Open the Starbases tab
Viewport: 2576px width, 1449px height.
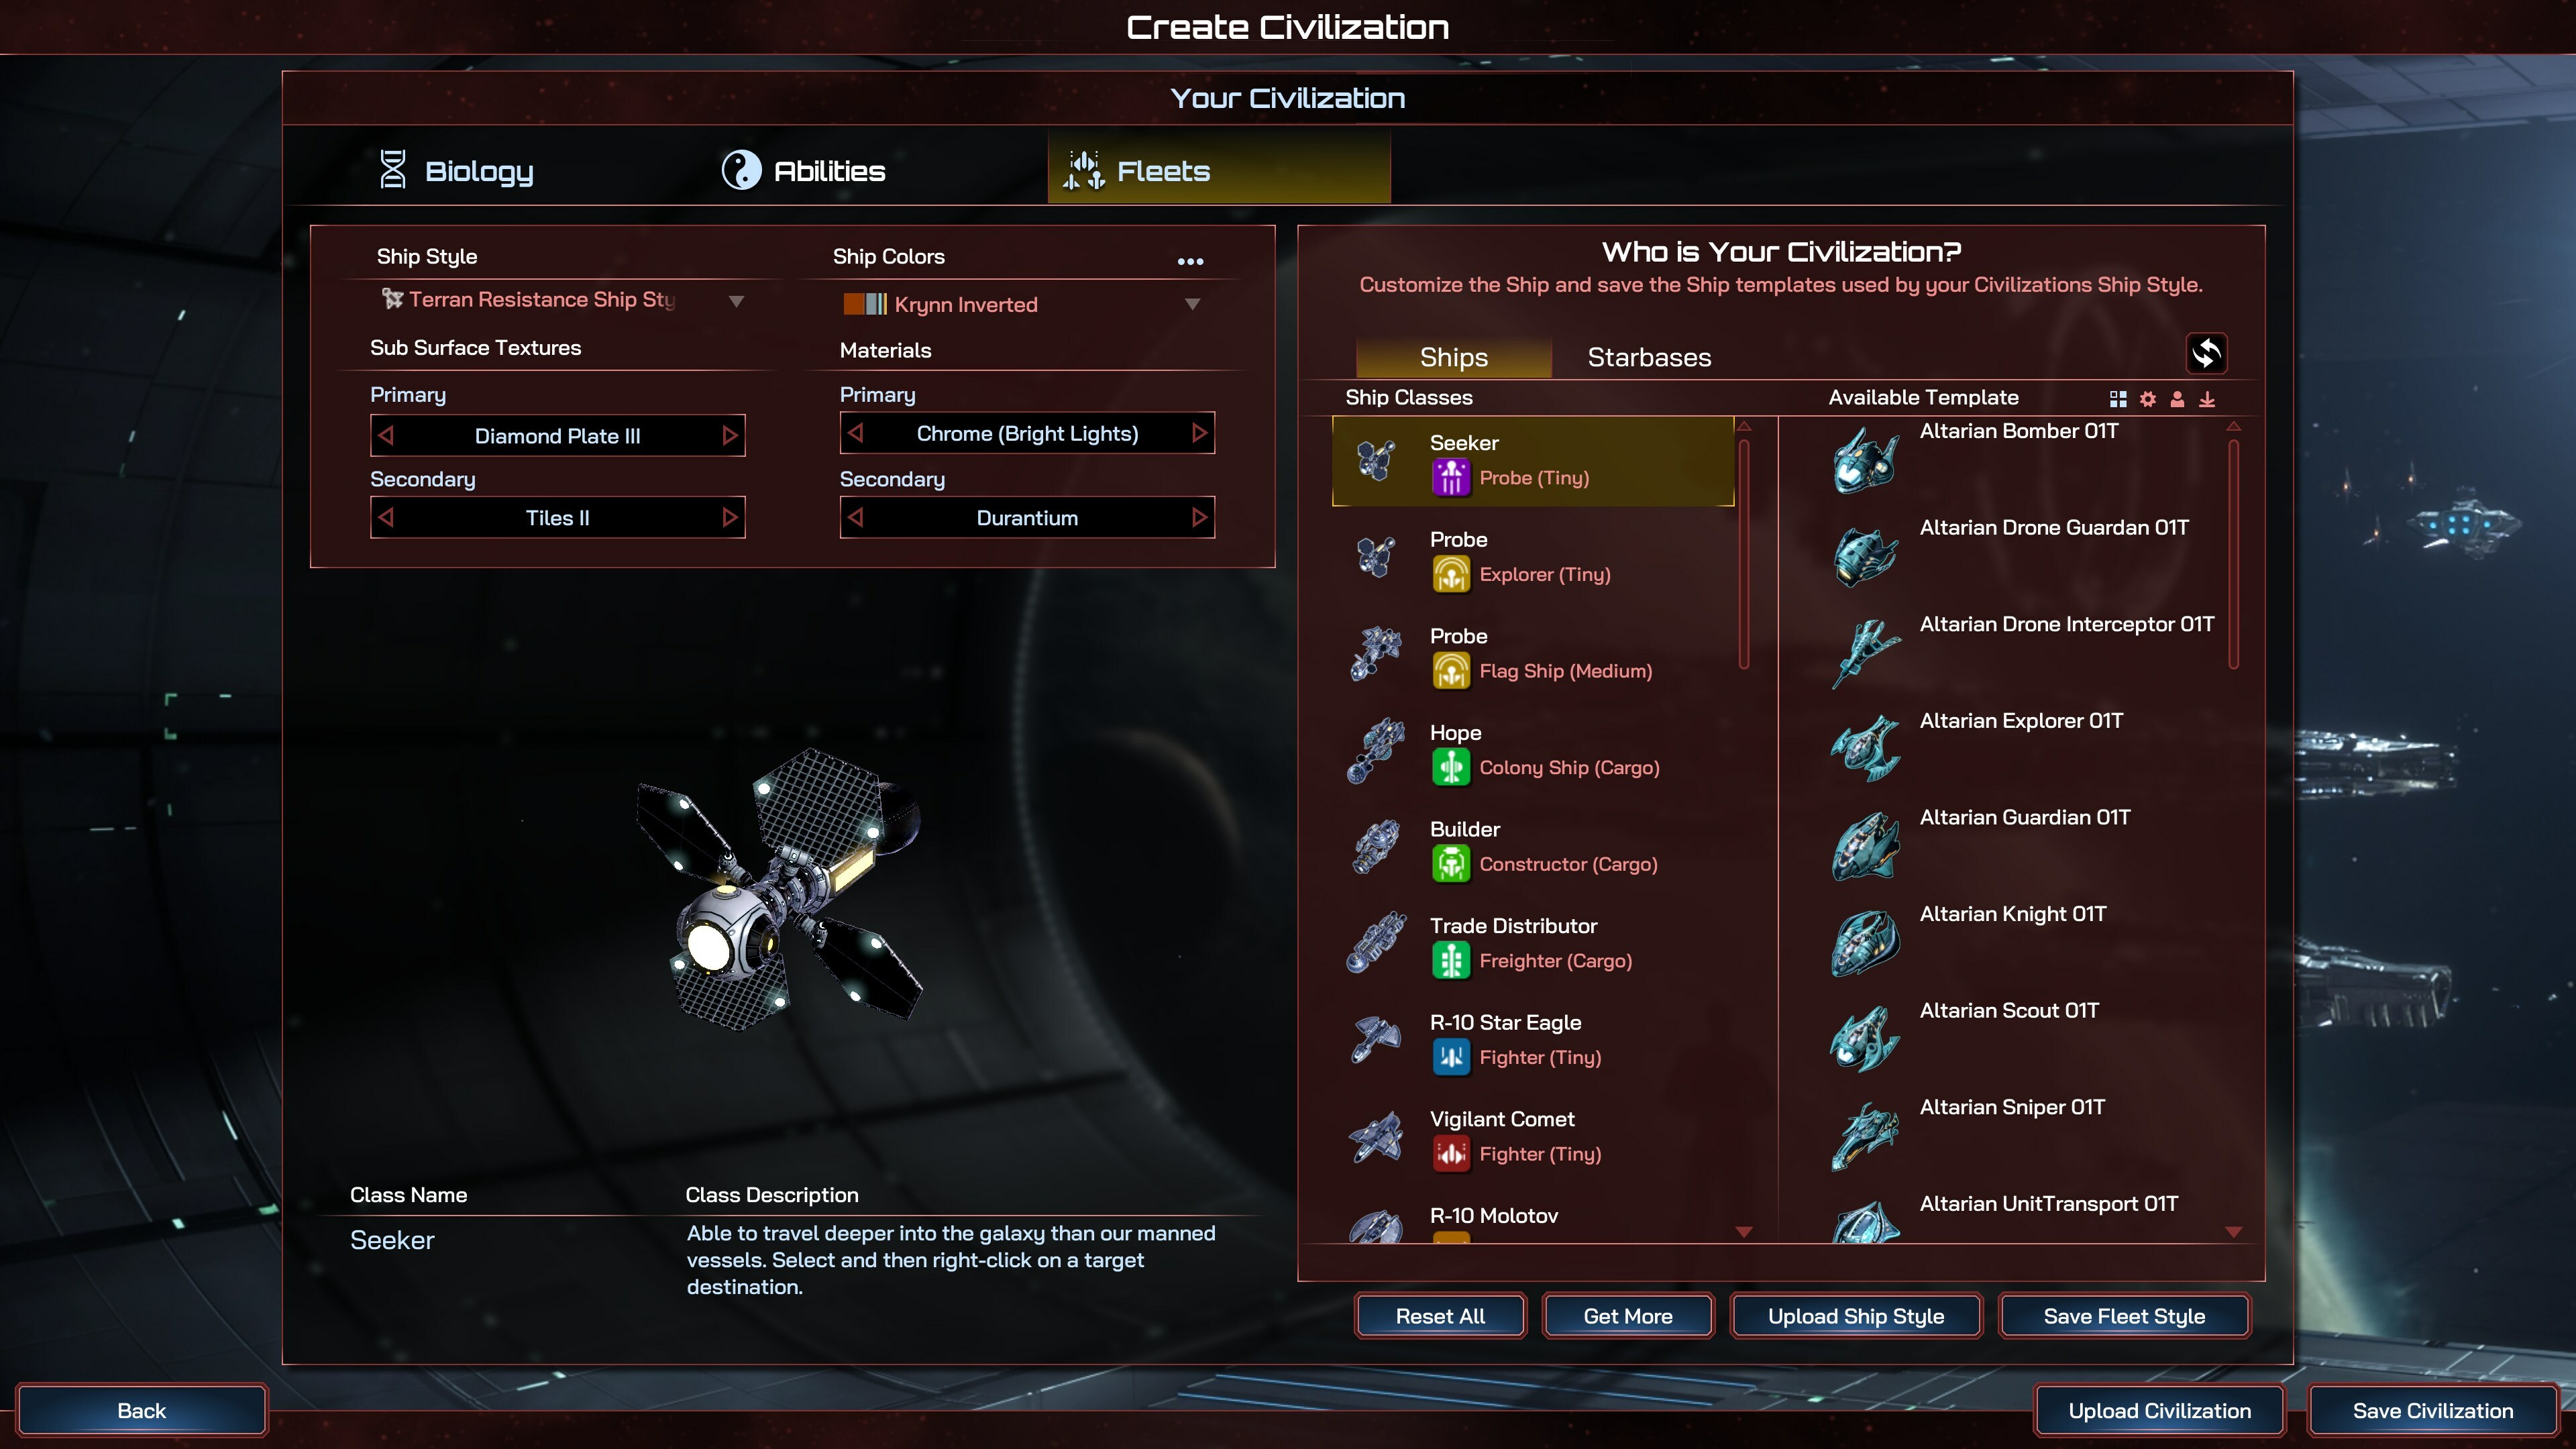click(x=1649, y=357)
